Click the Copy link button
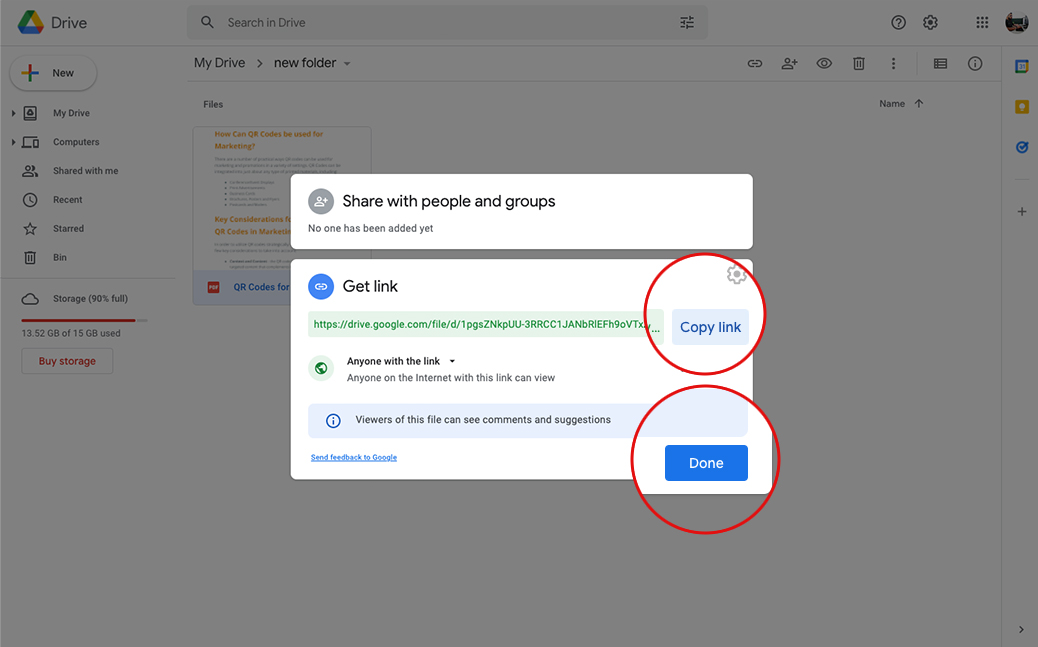This screenshot has width=1038, height=647. click(710, 327)
